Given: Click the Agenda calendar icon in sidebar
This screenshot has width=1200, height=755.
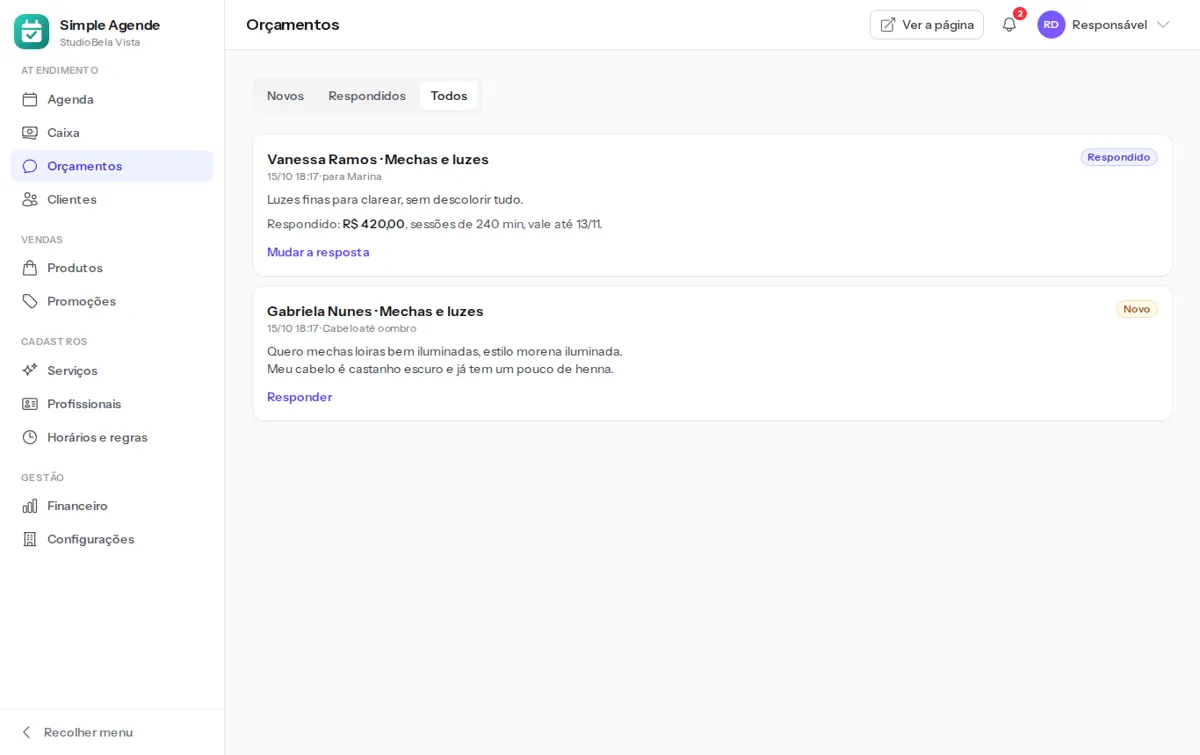Looking at the screenshot, I should pyautogui.click(x=30, y=99).
